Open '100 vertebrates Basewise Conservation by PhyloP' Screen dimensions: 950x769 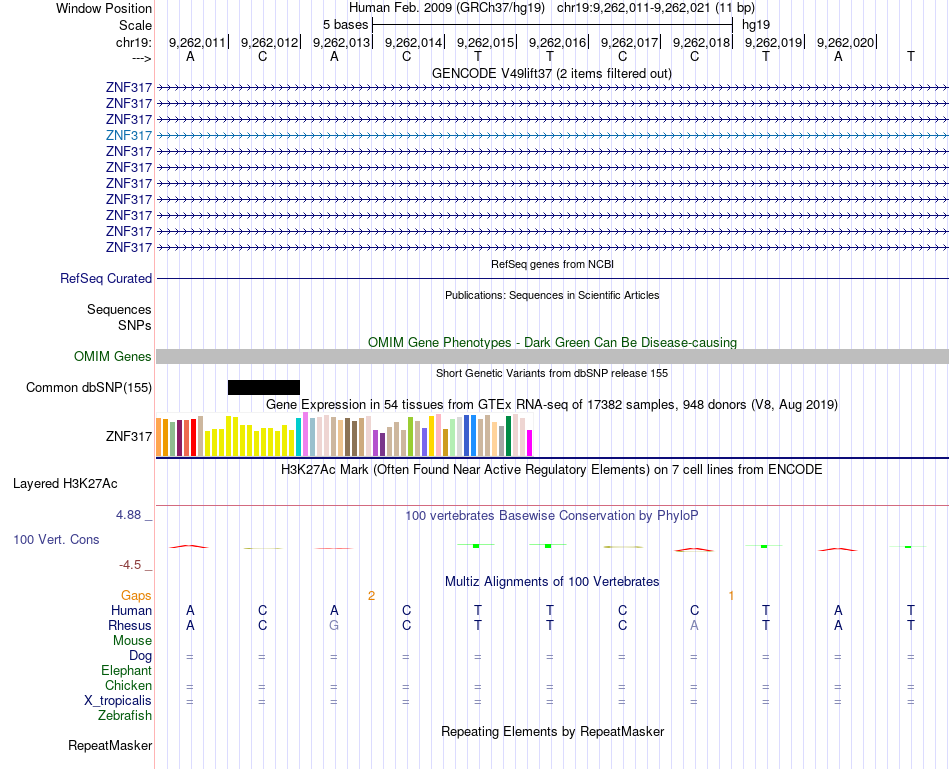click(x=551, y=516)
